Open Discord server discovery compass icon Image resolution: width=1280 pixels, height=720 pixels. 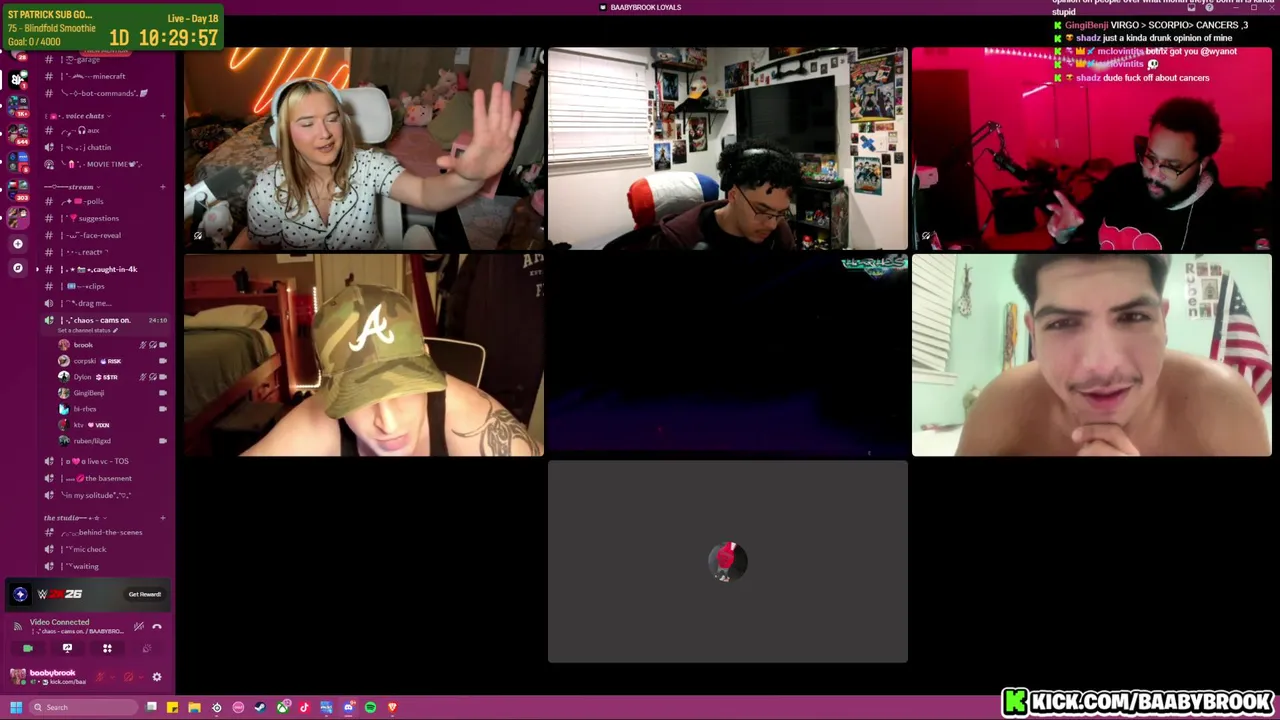pos(17,268)
